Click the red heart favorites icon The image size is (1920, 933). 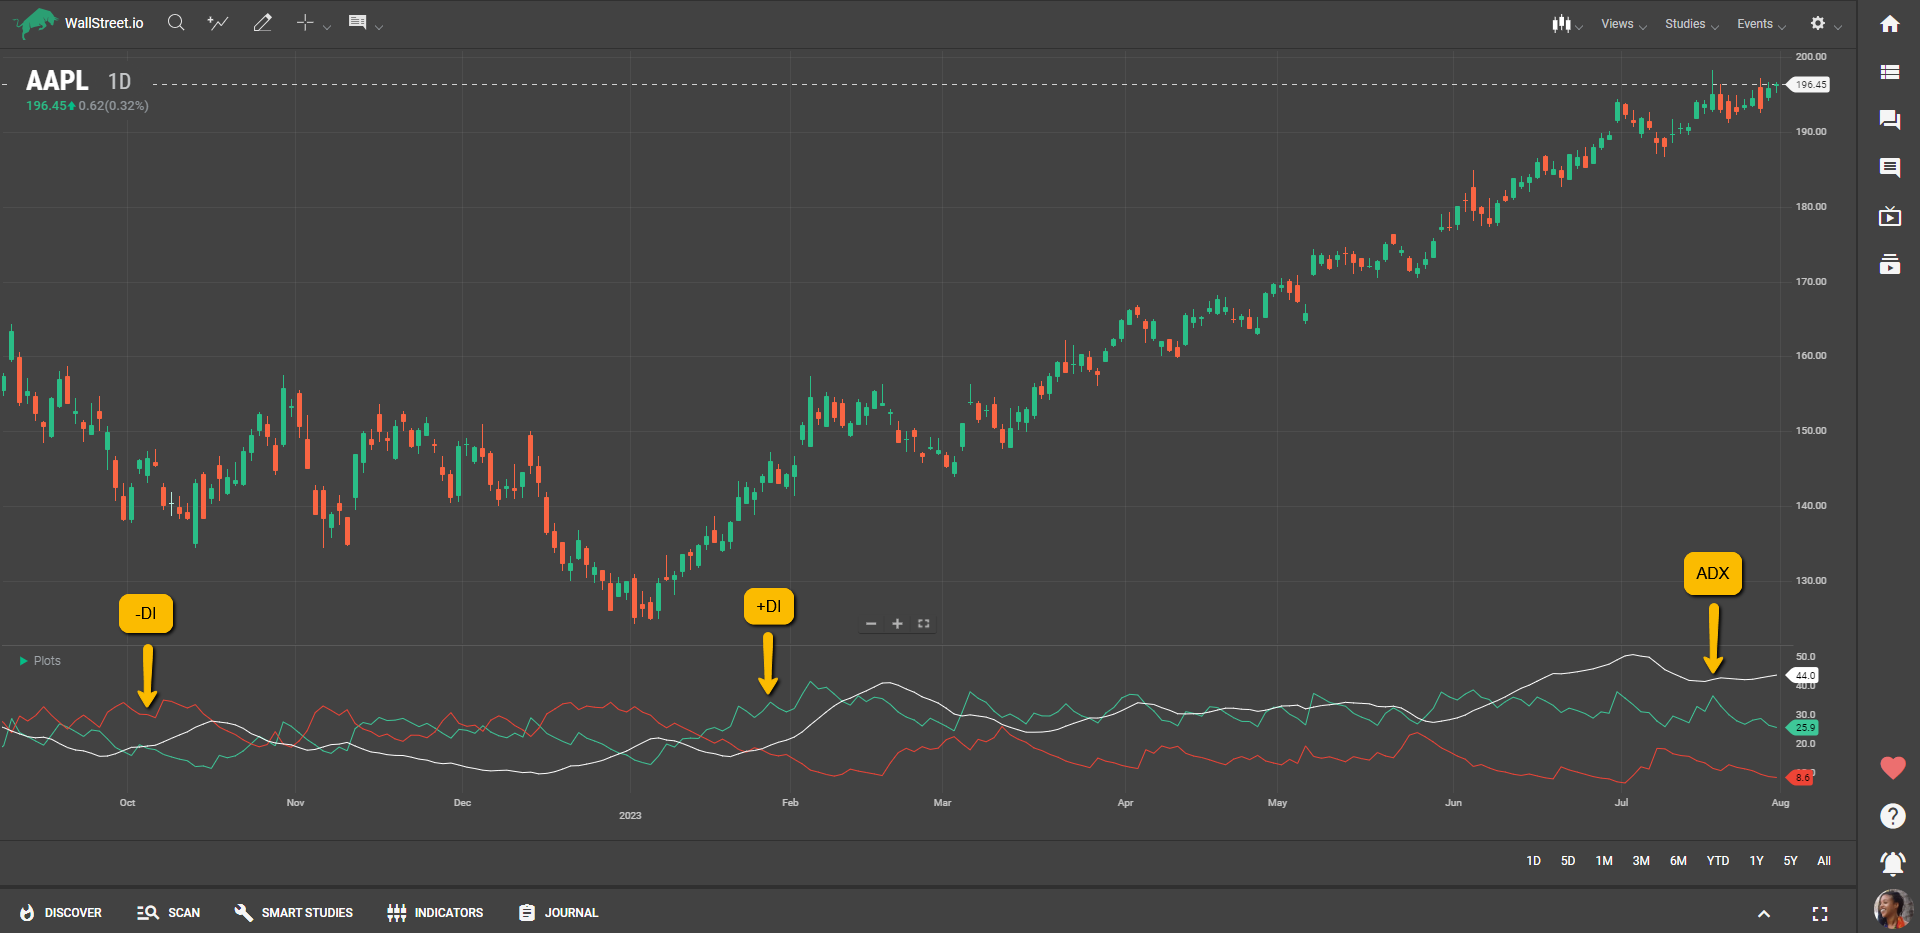click(1892, 768)
